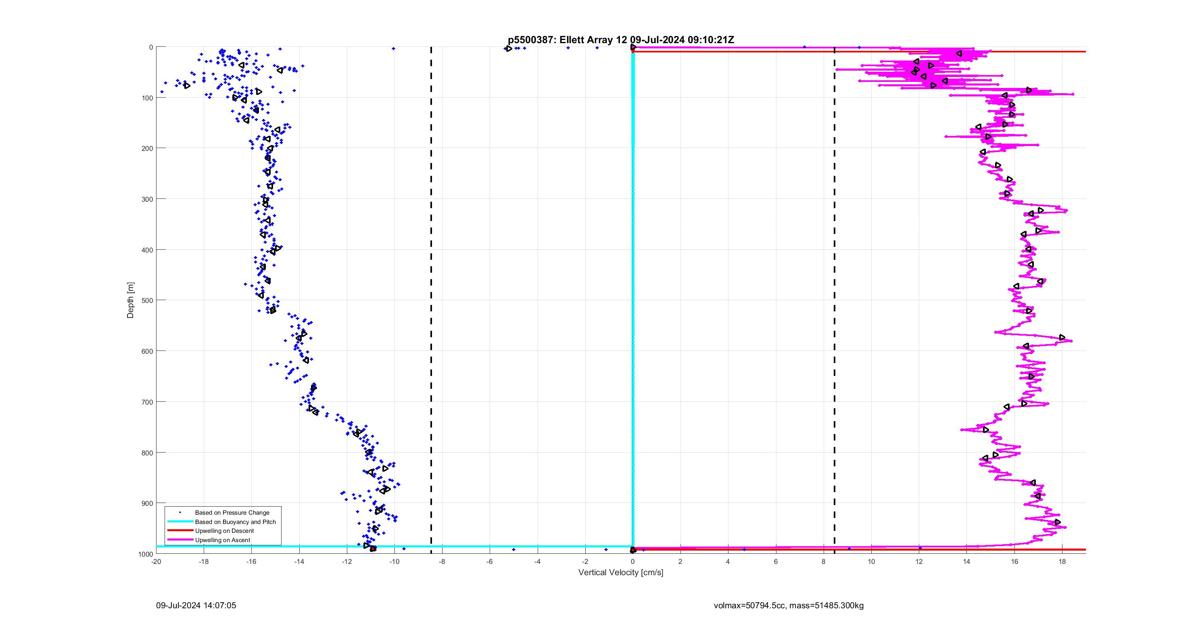Click the depth axis tick label '600'
Screen dimensions: 1200x622
click(x=146, y=351)
